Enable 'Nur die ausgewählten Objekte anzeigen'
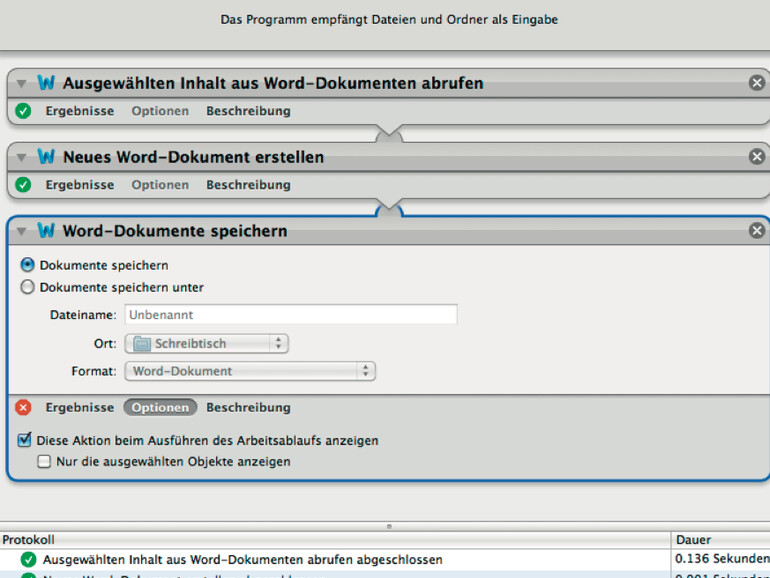This screenshot has height=578, width=770. point(44,462)
